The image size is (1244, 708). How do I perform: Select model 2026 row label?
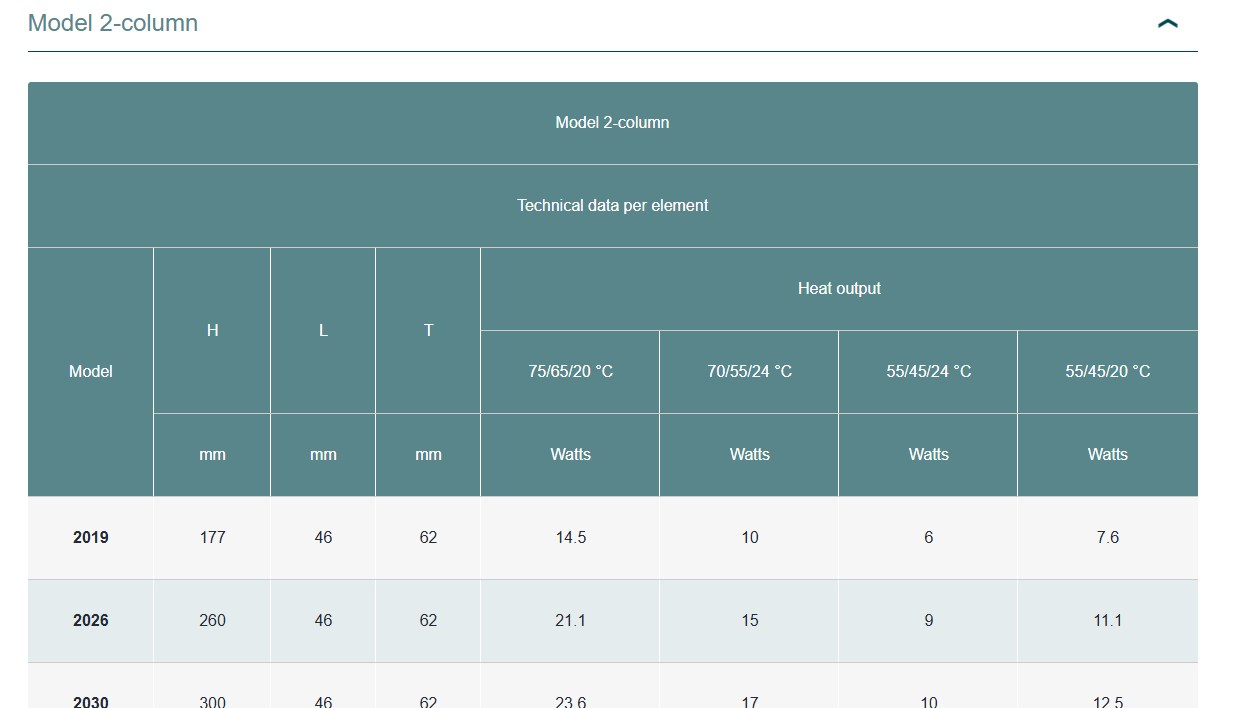(x=90, y=620)
